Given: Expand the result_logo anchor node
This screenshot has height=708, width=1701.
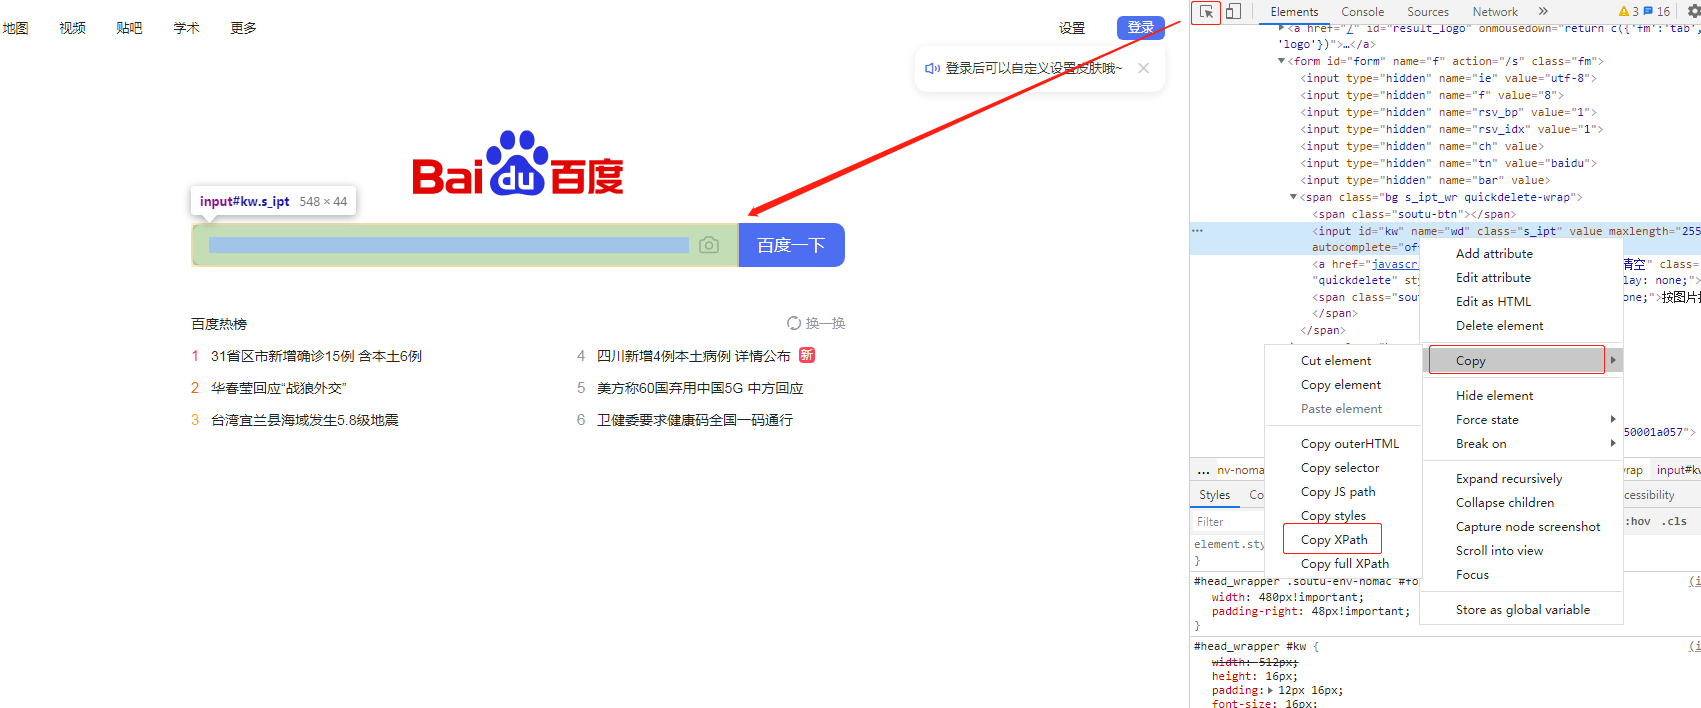Looking at the screenshot, I should (1281, 28).
